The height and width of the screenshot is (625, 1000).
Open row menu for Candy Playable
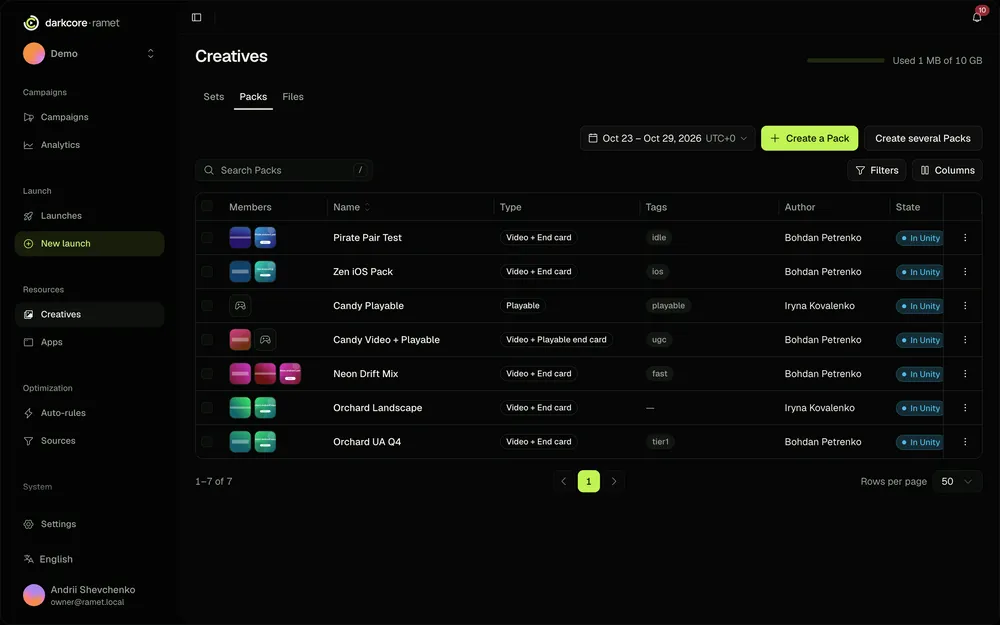pyautogui.click(x=965, y=306)
